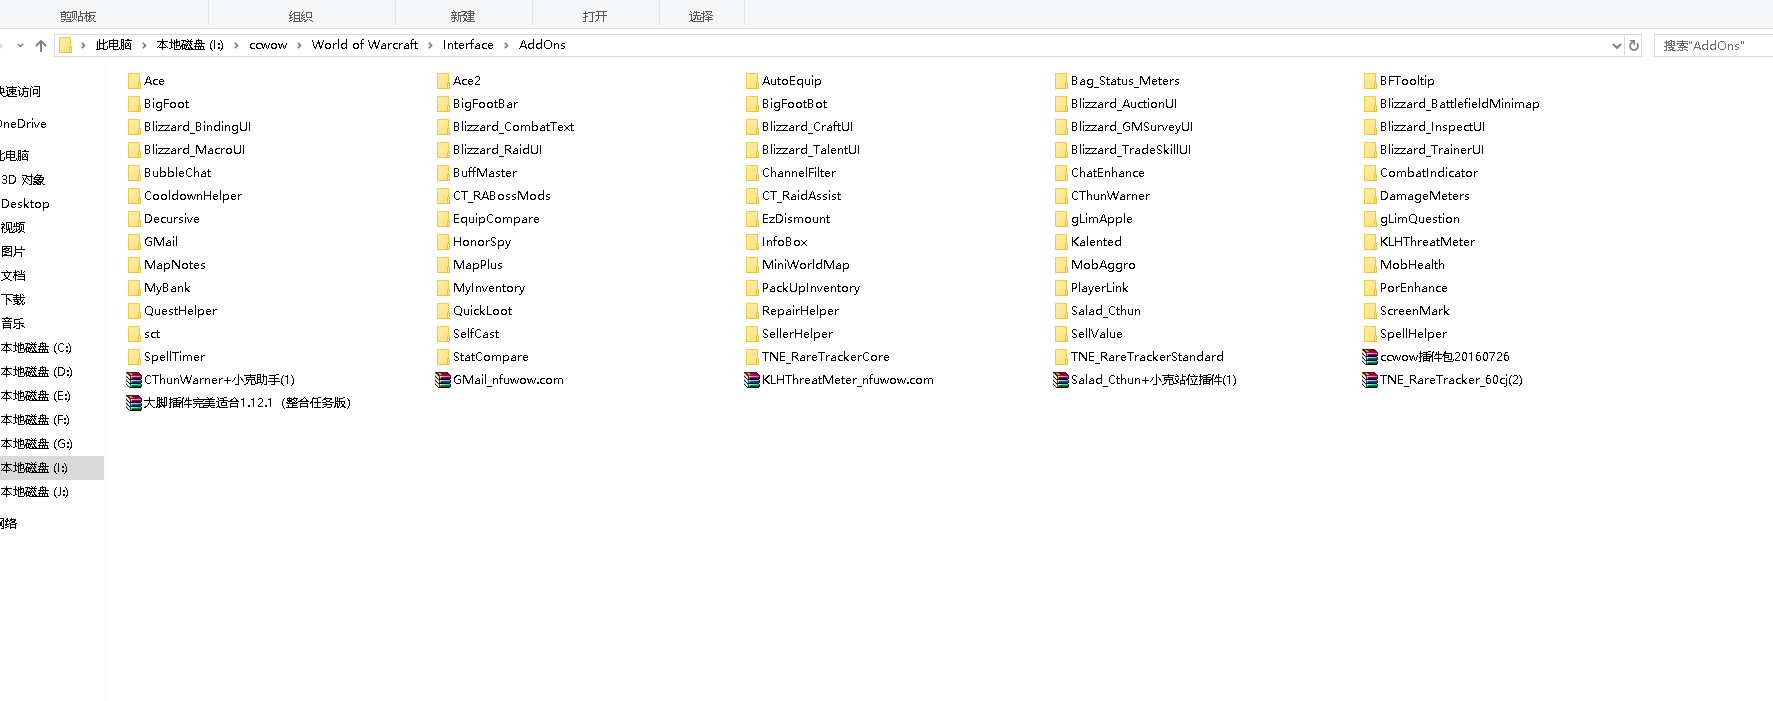Click the AddOns search box
This screenshot has height=701, width=1773.
pos(1712,45)
